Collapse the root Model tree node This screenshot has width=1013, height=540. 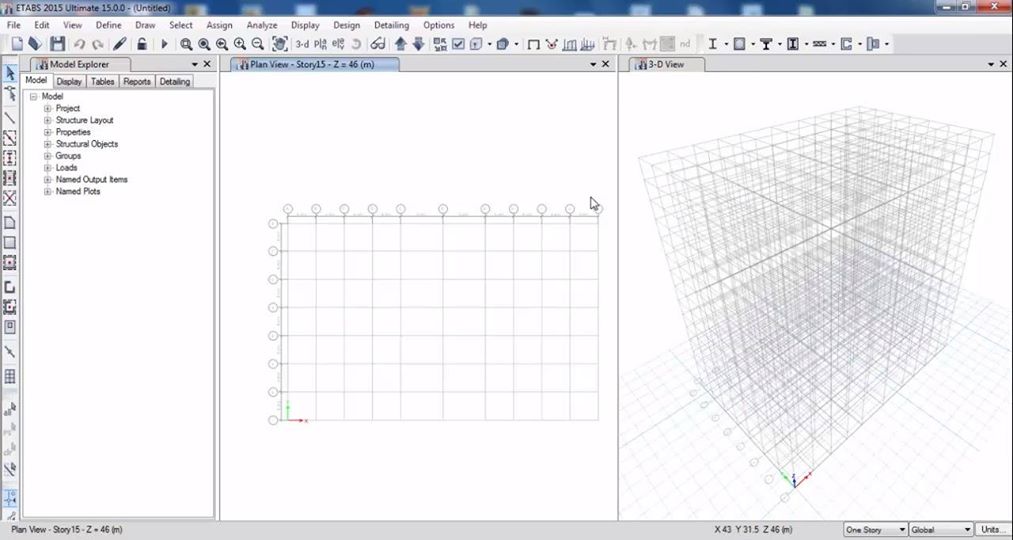(33, 96)
